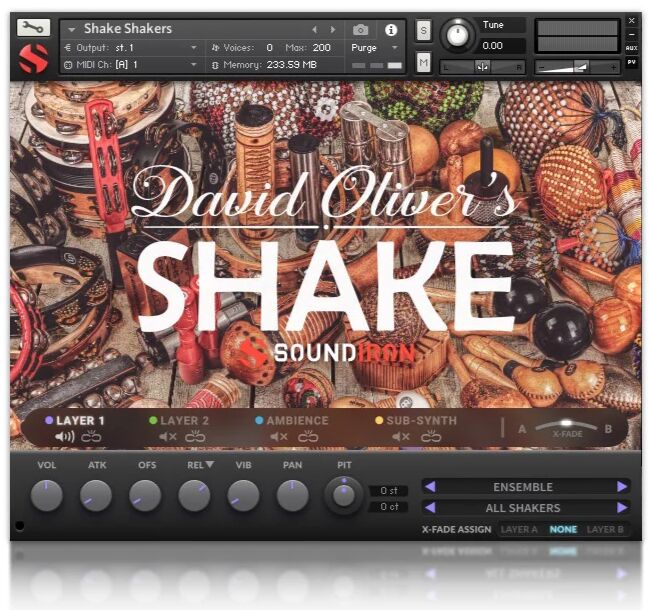Open the REL knob mode dropdown arrow
The image size is (649, 610).
(x=211, y=465)
